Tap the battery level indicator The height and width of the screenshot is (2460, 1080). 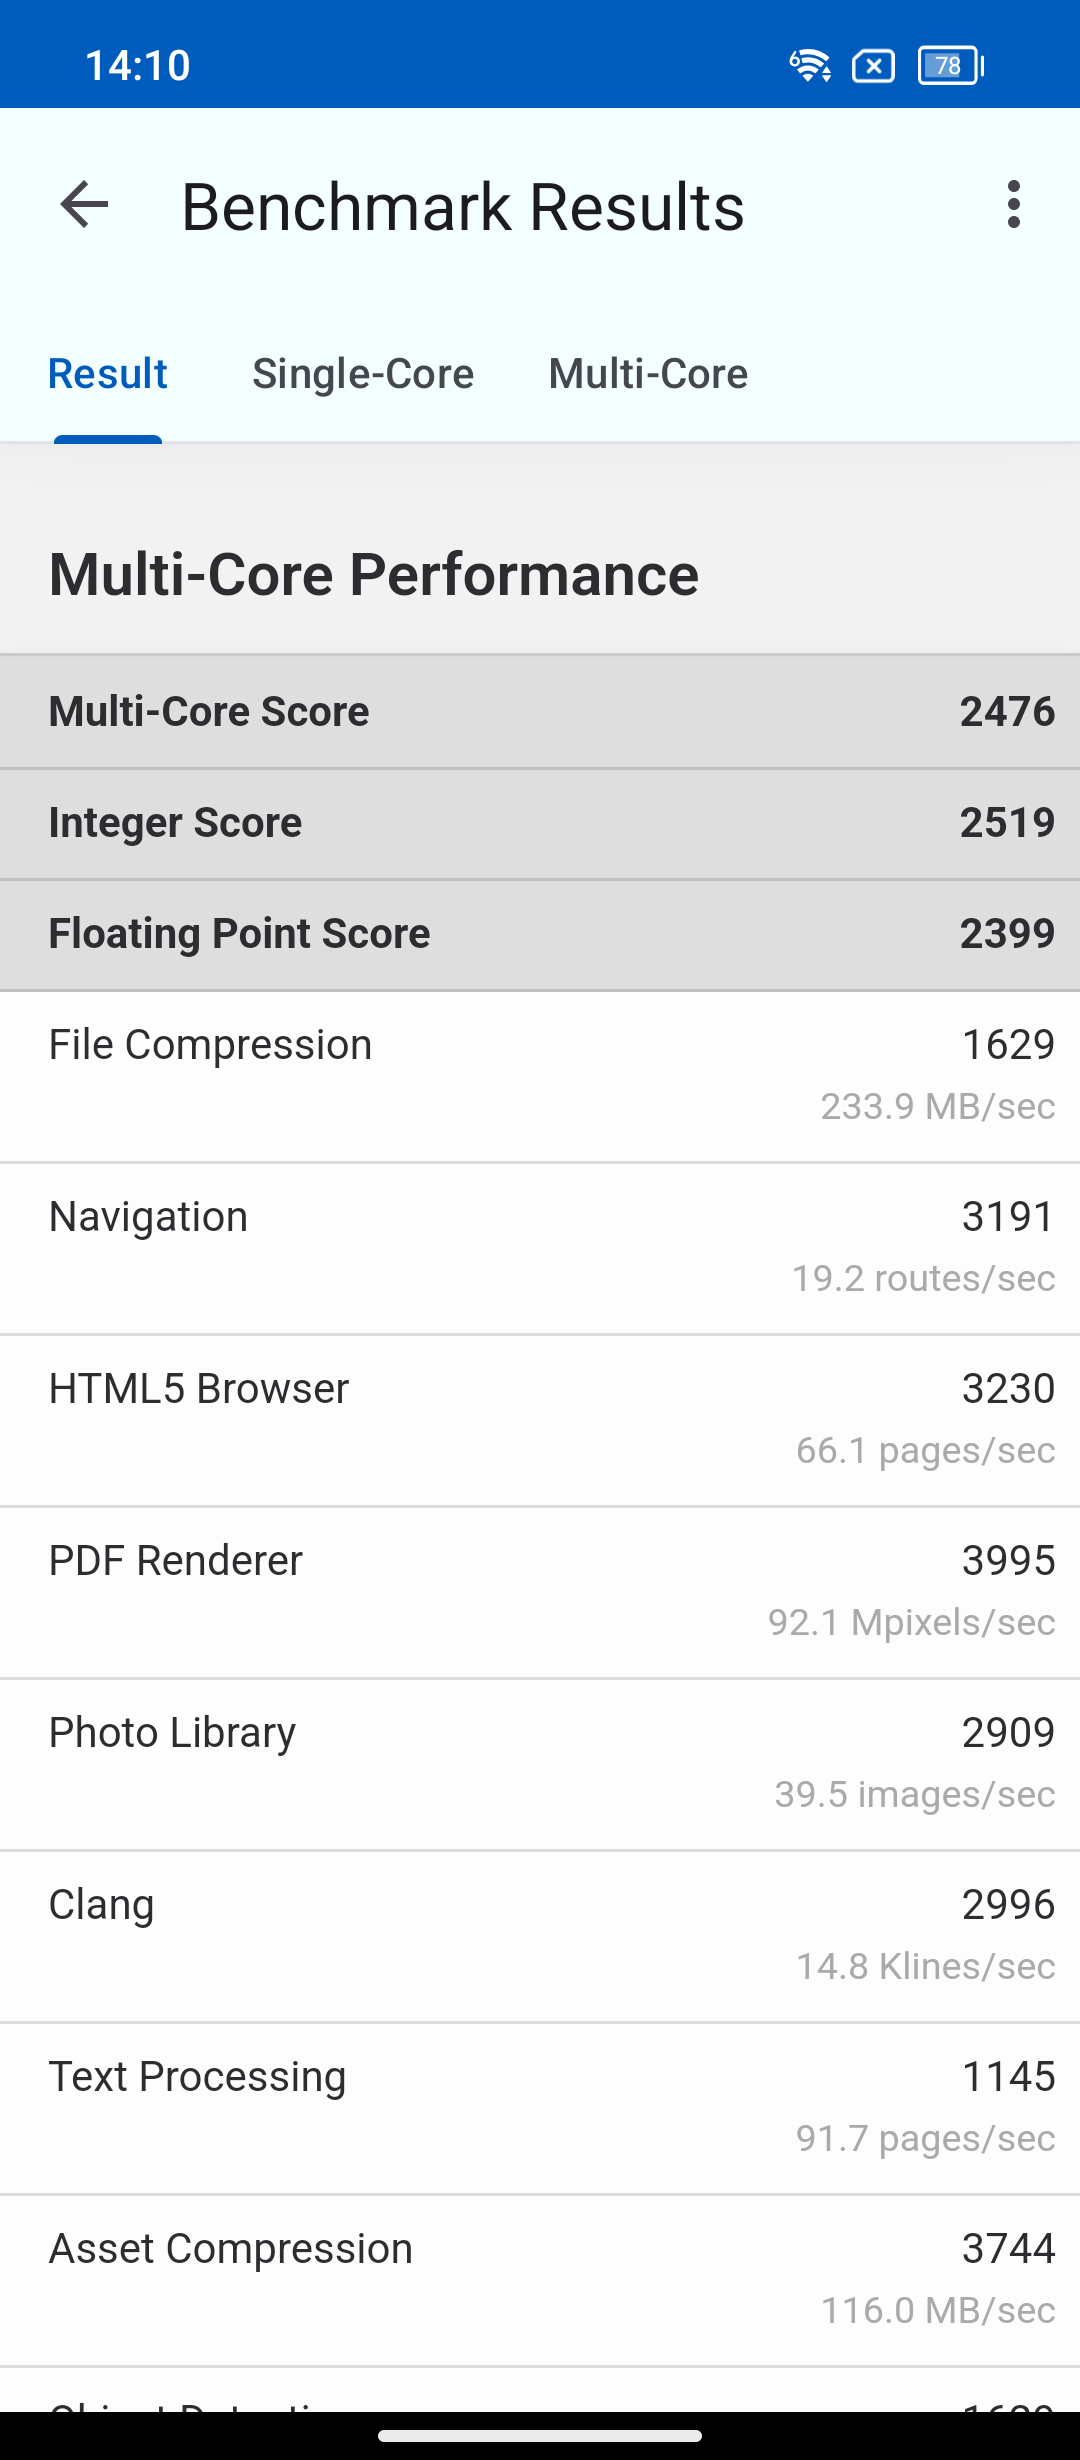pos(950,66)
